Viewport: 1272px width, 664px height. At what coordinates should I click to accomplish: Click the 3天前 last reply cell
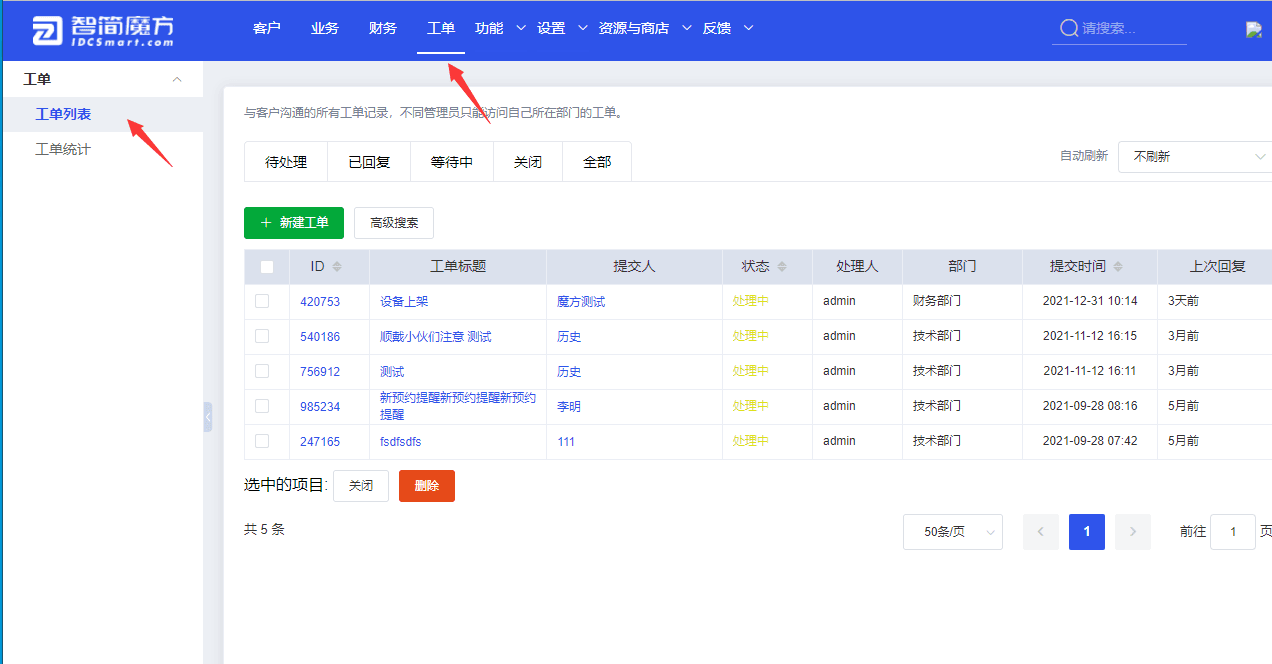pyautogui.click(x=1183, y=301)
